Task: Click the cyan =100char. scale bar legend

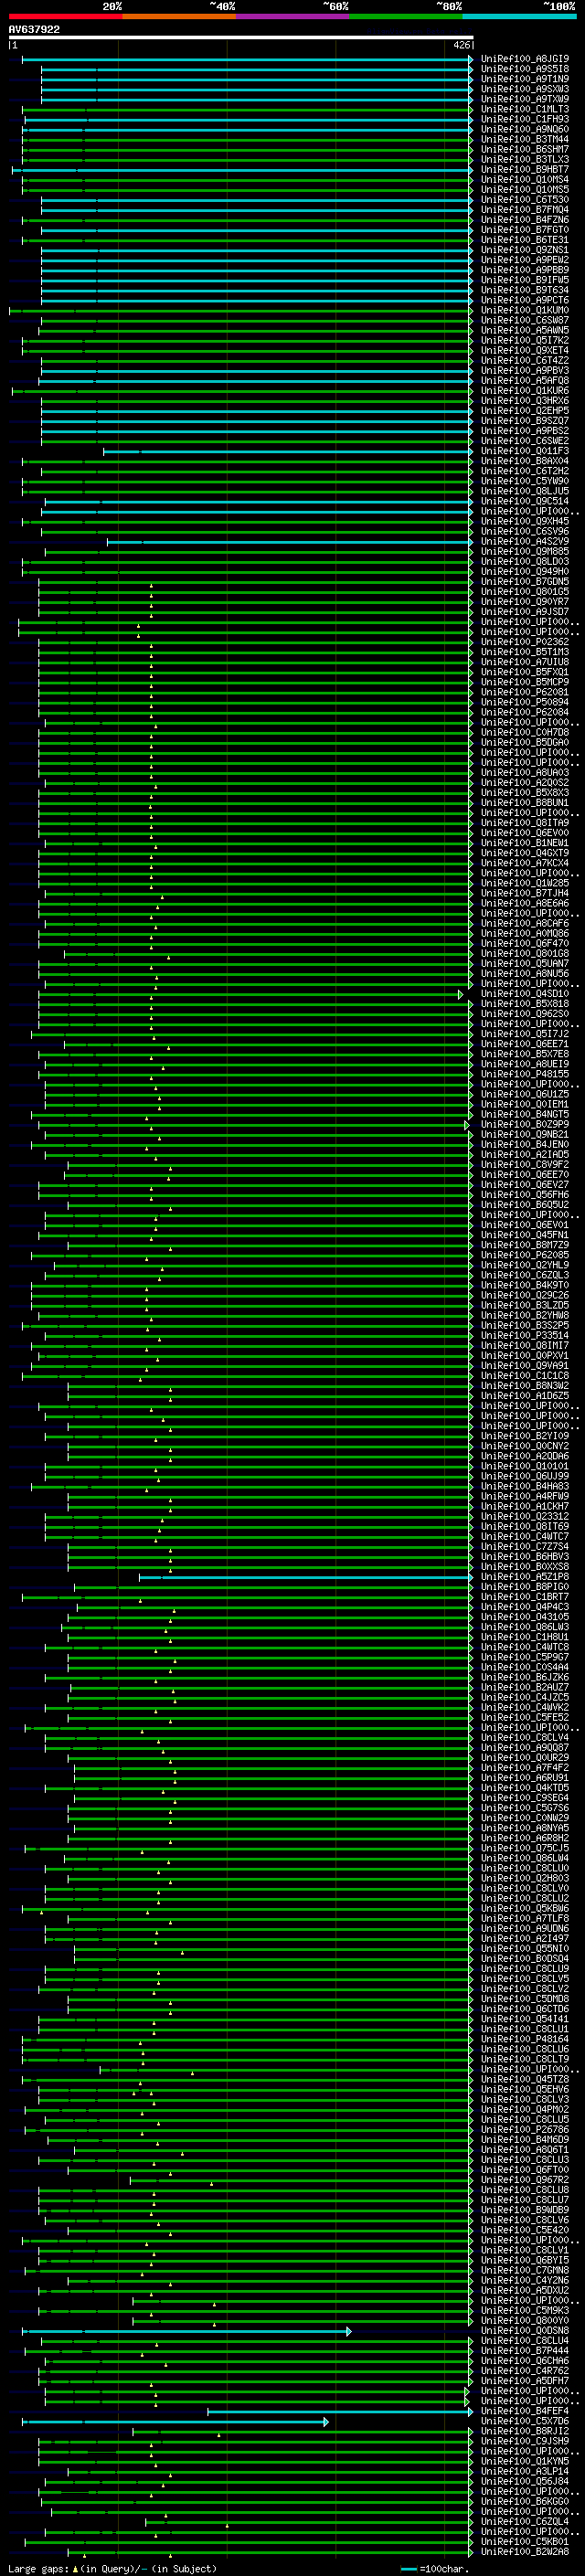Action: 408,2569
